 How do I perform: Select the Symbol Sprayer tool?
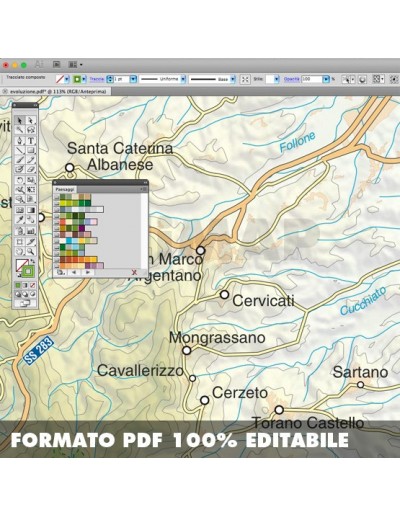20,230
